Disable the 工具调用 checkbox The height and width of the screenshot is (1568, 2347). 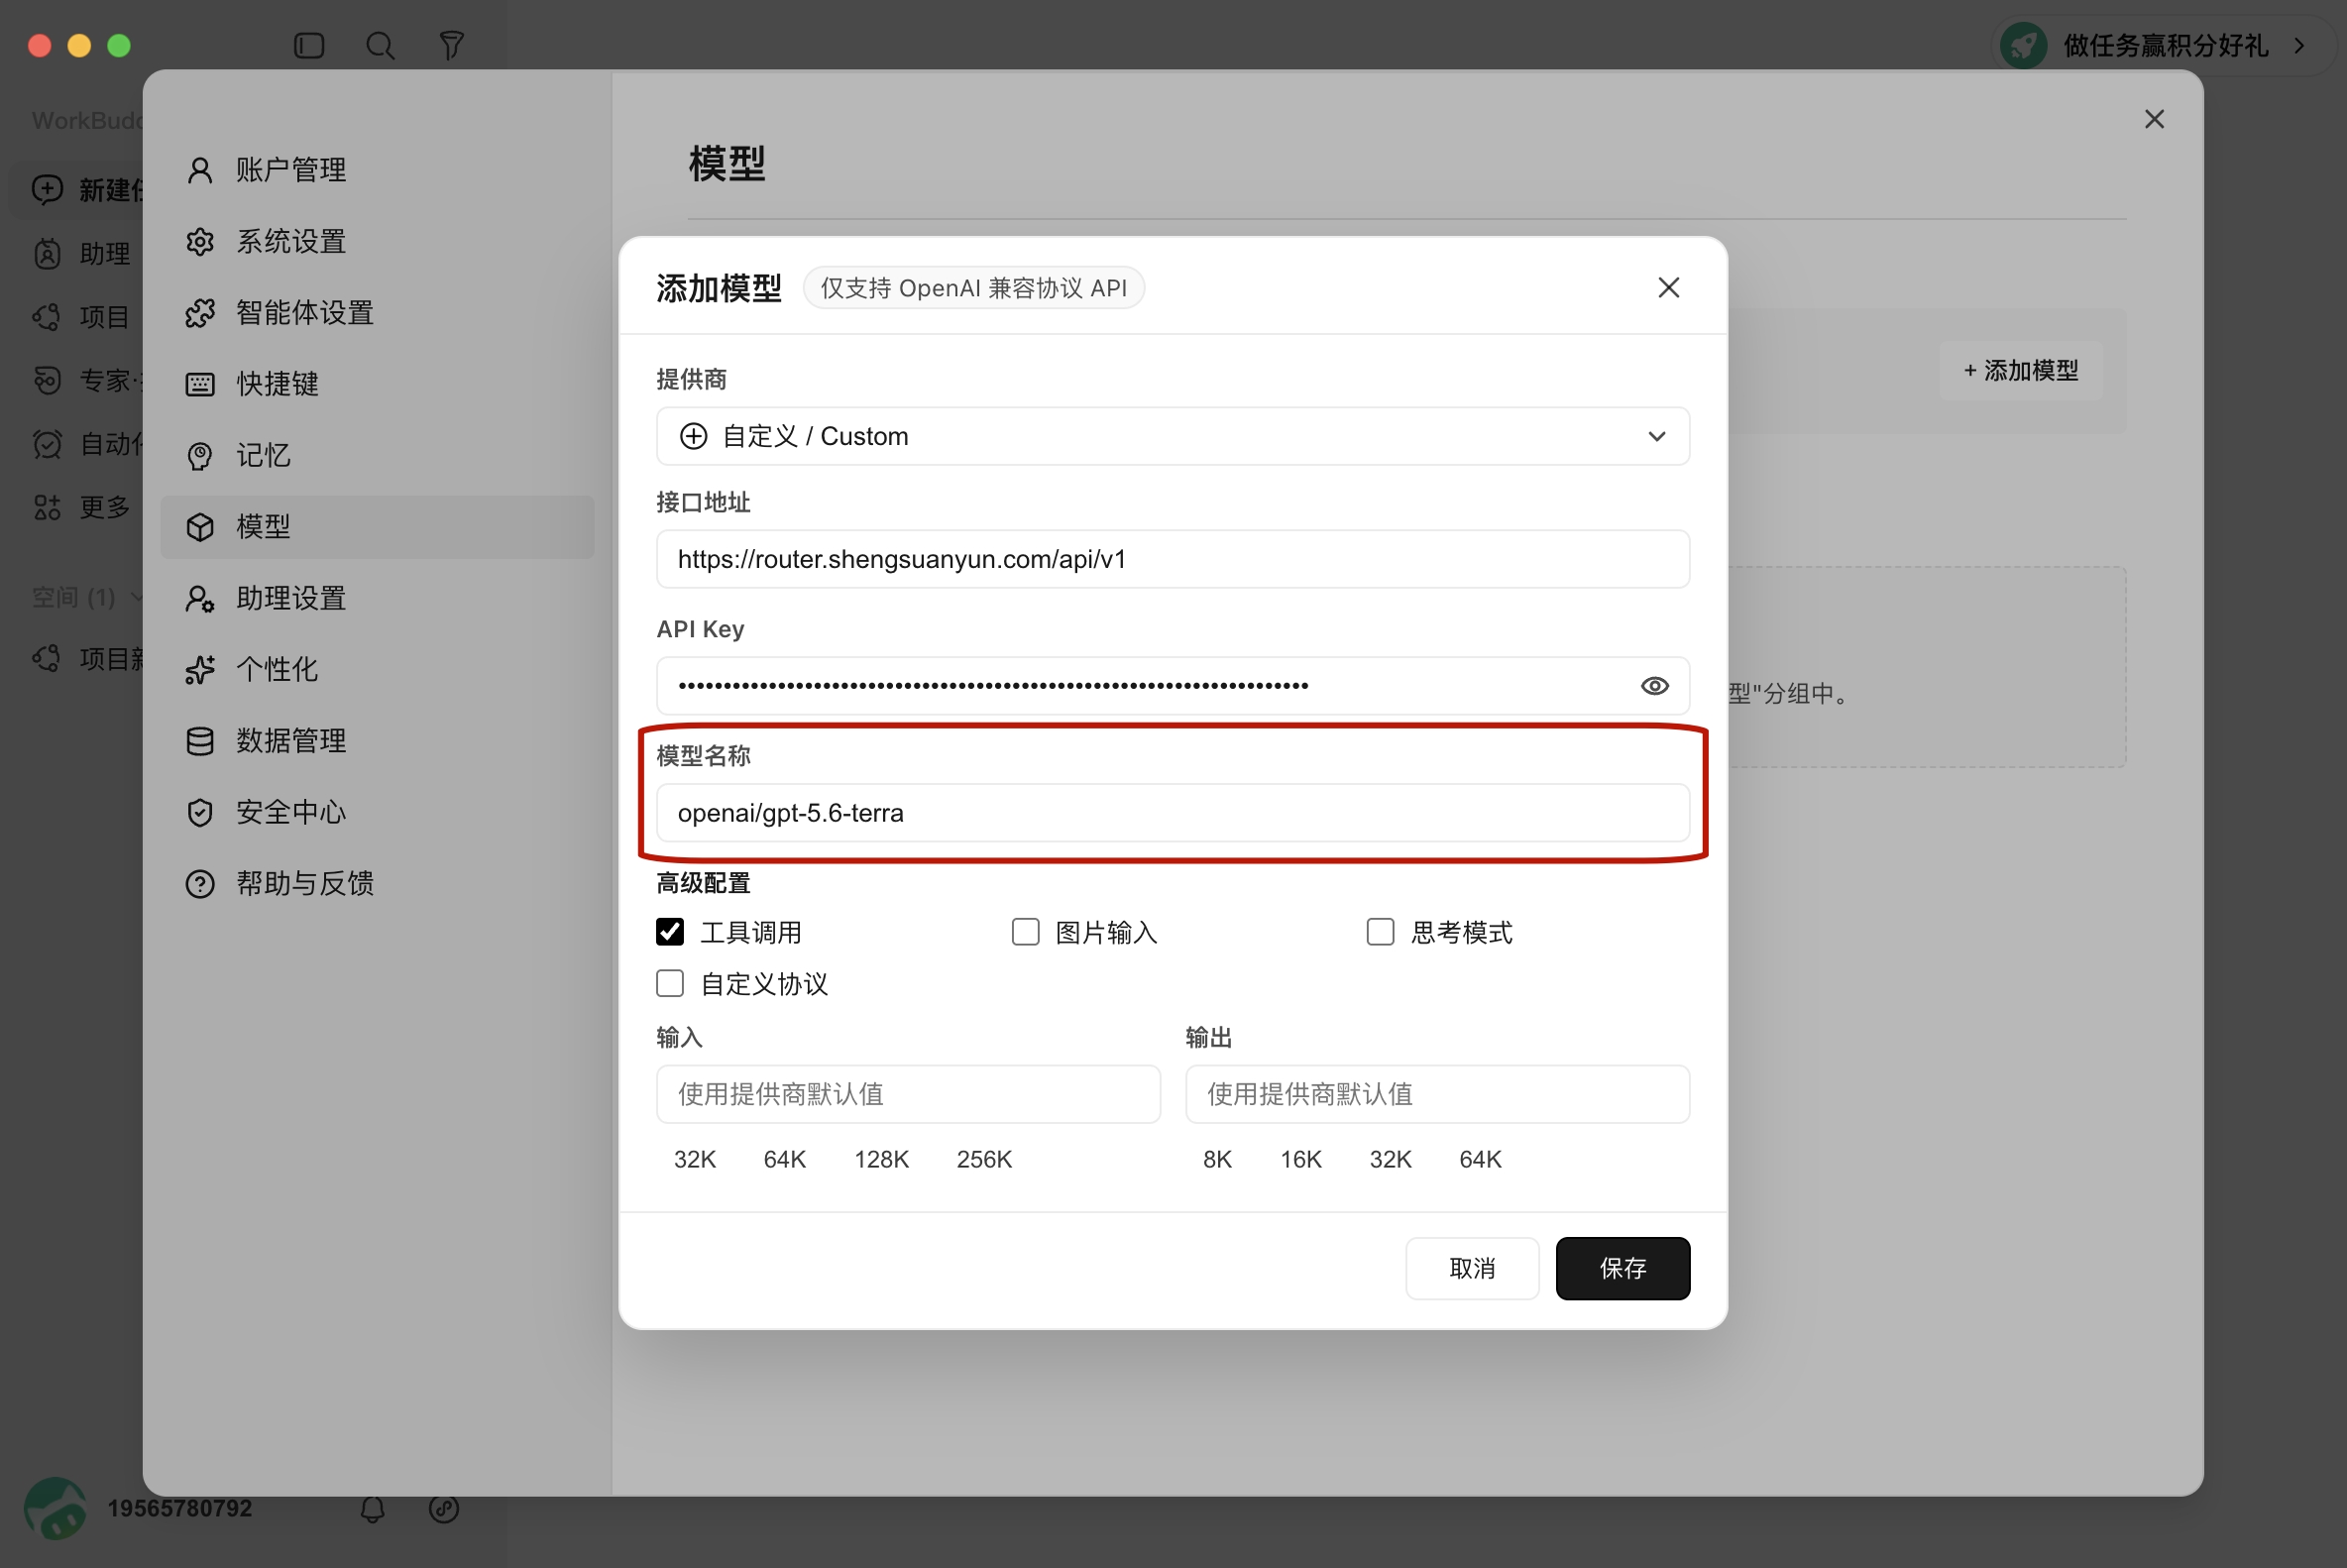[x=670, y=932]
